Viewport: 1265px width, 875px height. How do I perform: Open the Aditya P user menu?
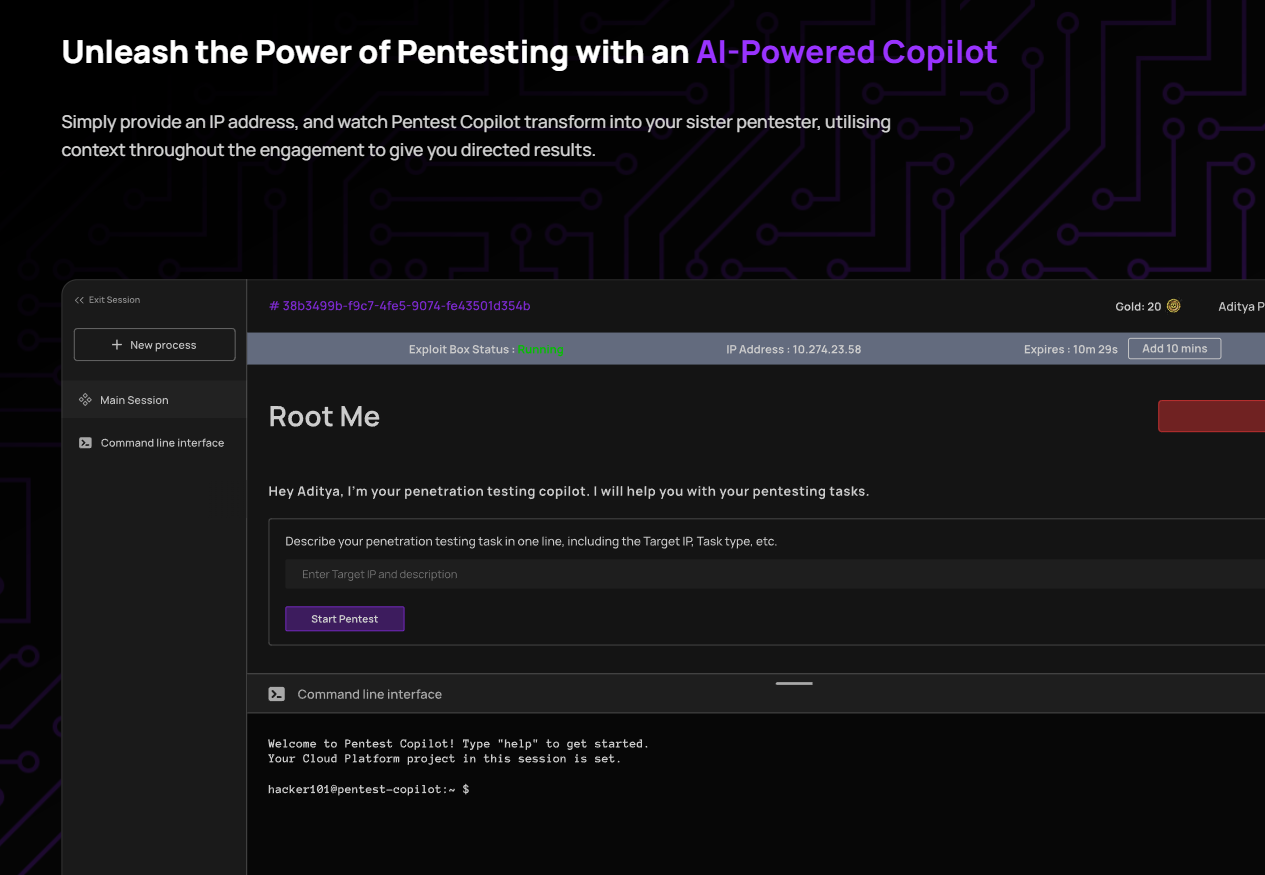pos(1240,306)
